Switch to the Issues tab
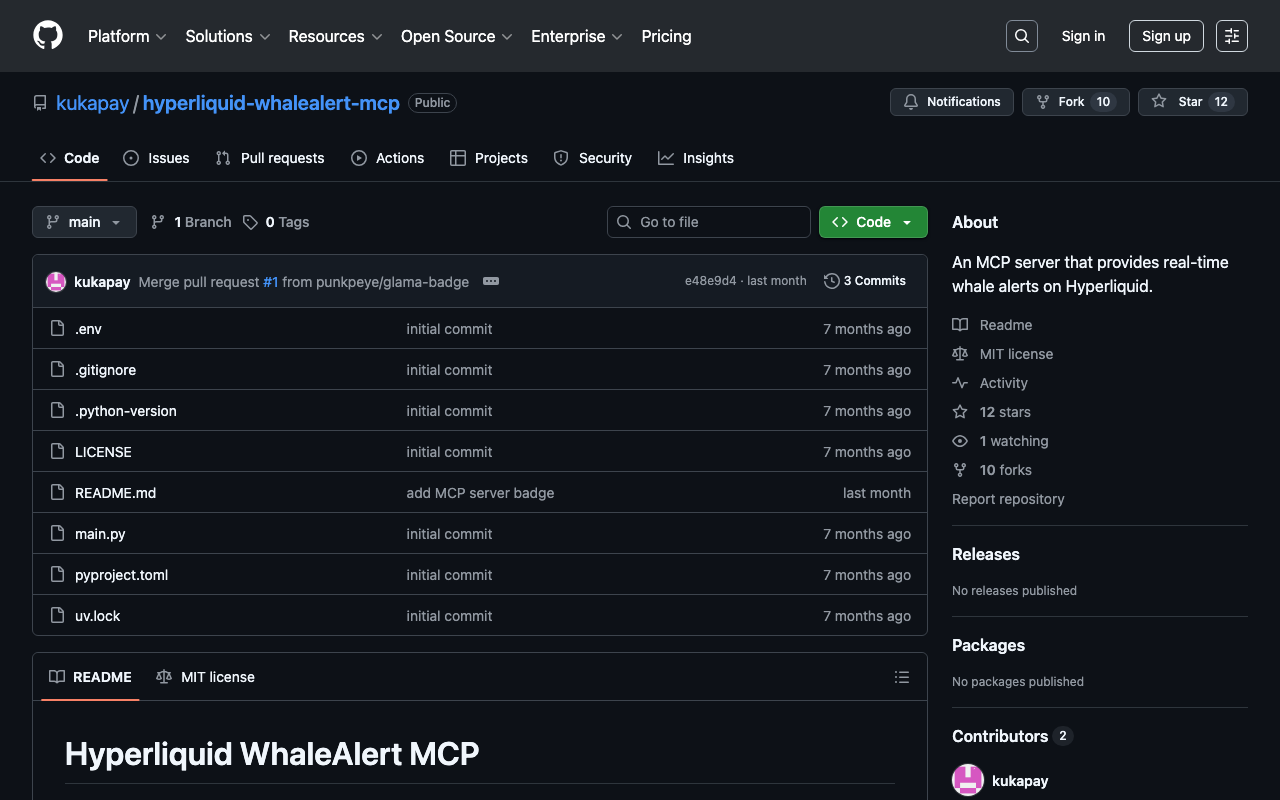The height and width of the screenshot is (800, 1280). [156, 158]
